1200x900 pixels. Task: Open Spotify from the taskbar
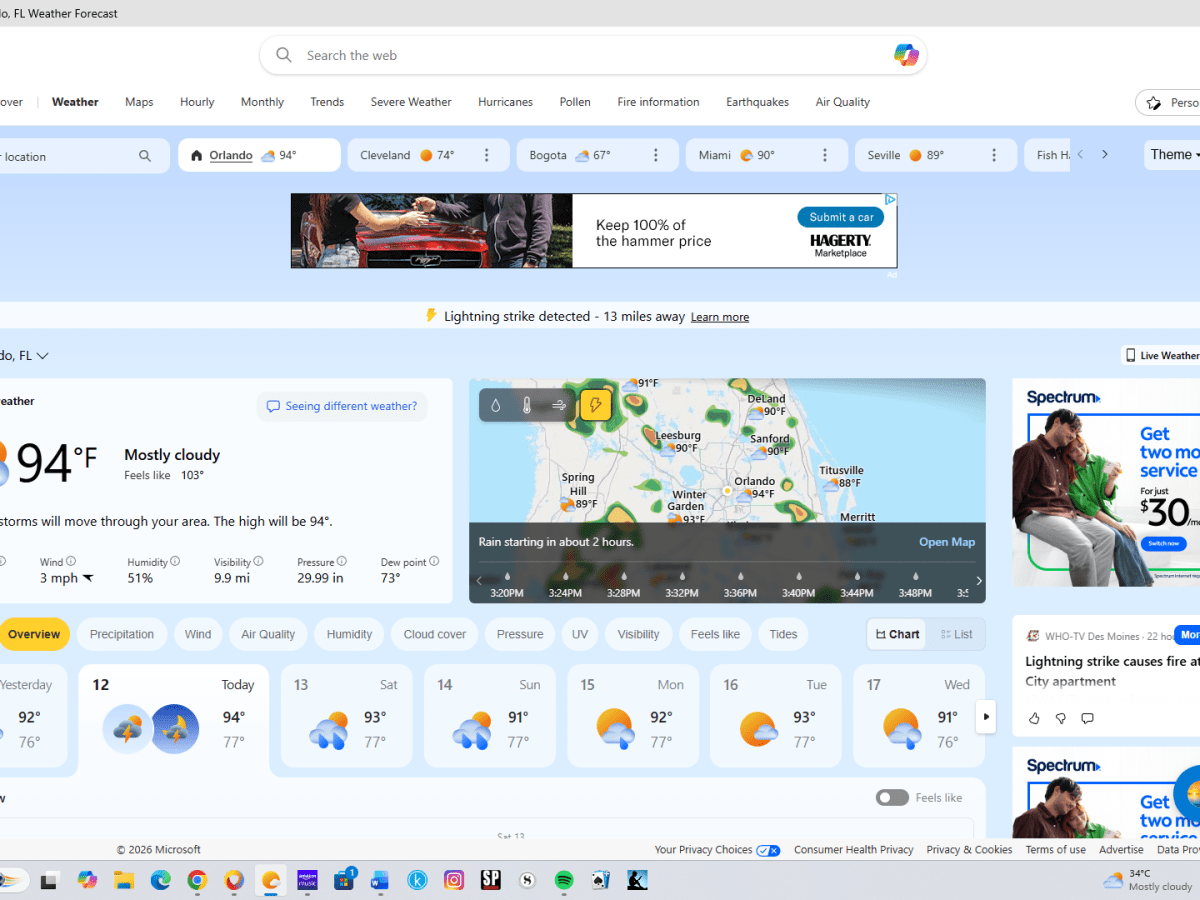pyautogui.click(x=564, y=880)
